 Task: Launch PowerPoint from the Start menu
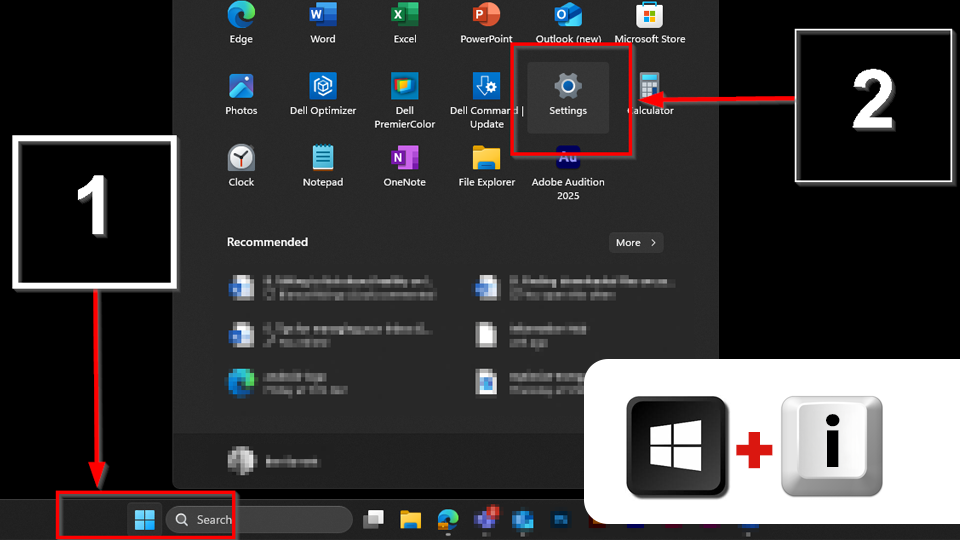click(x=486, y=22)
